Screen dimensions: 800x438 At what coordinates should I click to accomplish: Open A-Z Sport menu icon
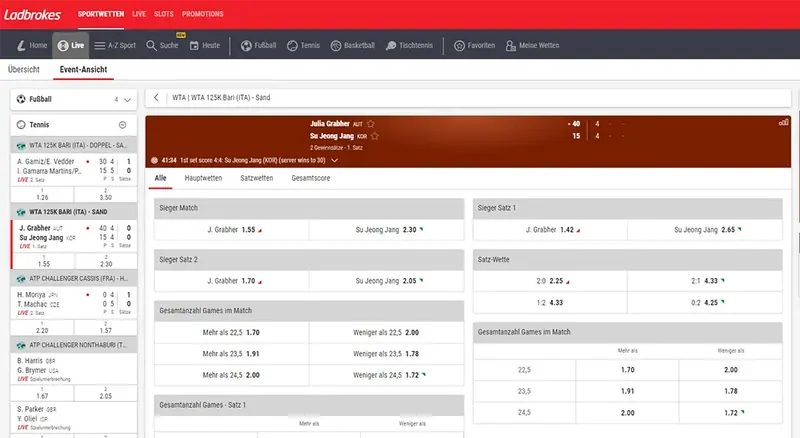[x=99, y=45]
